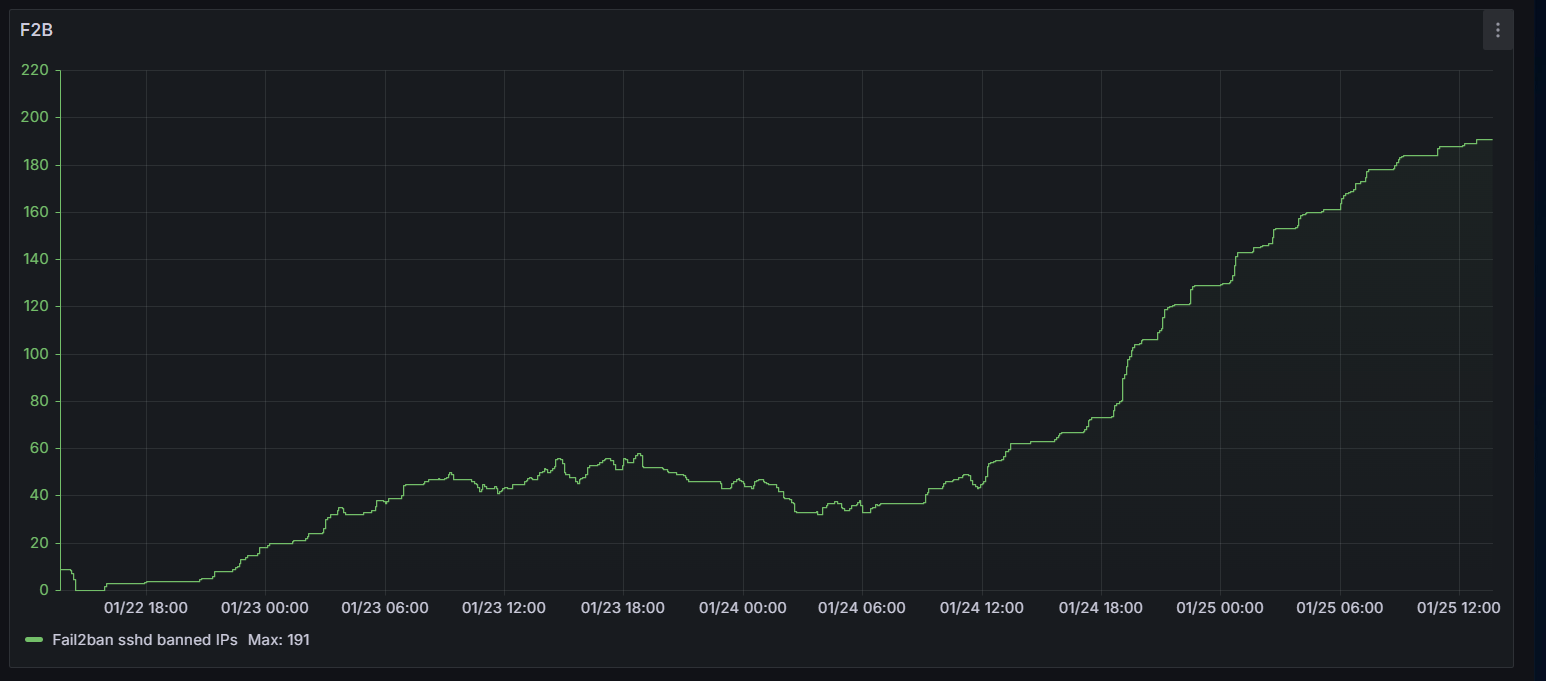Click the 200 y-axis label
This screenshot has height=681, width=1546.
point(34,117)
